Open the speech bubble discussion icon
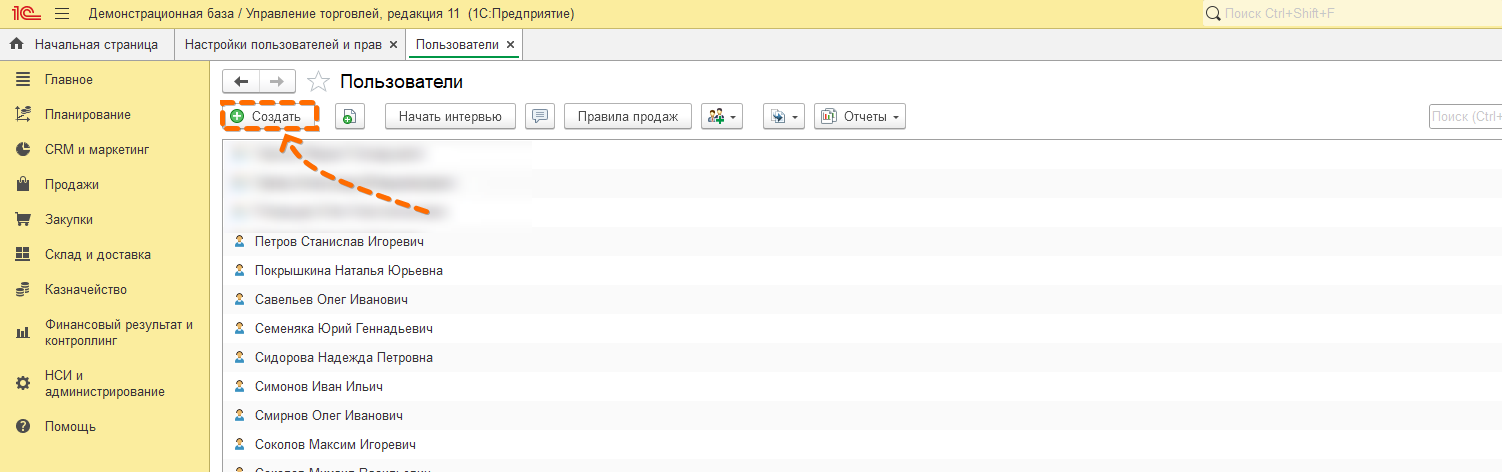 pyautogui.click(x=540, y=117)
